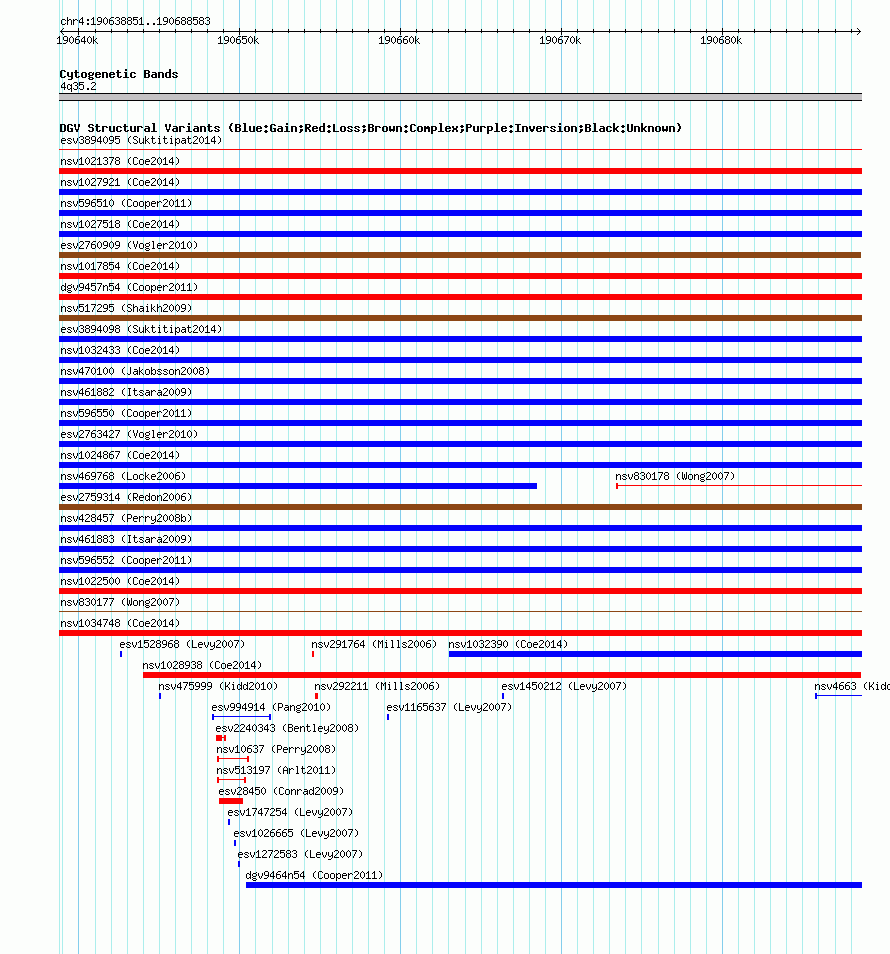Open dgv9464n54 (Cooper2011) label
Image resolution: width=890 pixels, height=954 pixels.
(314, 875)
